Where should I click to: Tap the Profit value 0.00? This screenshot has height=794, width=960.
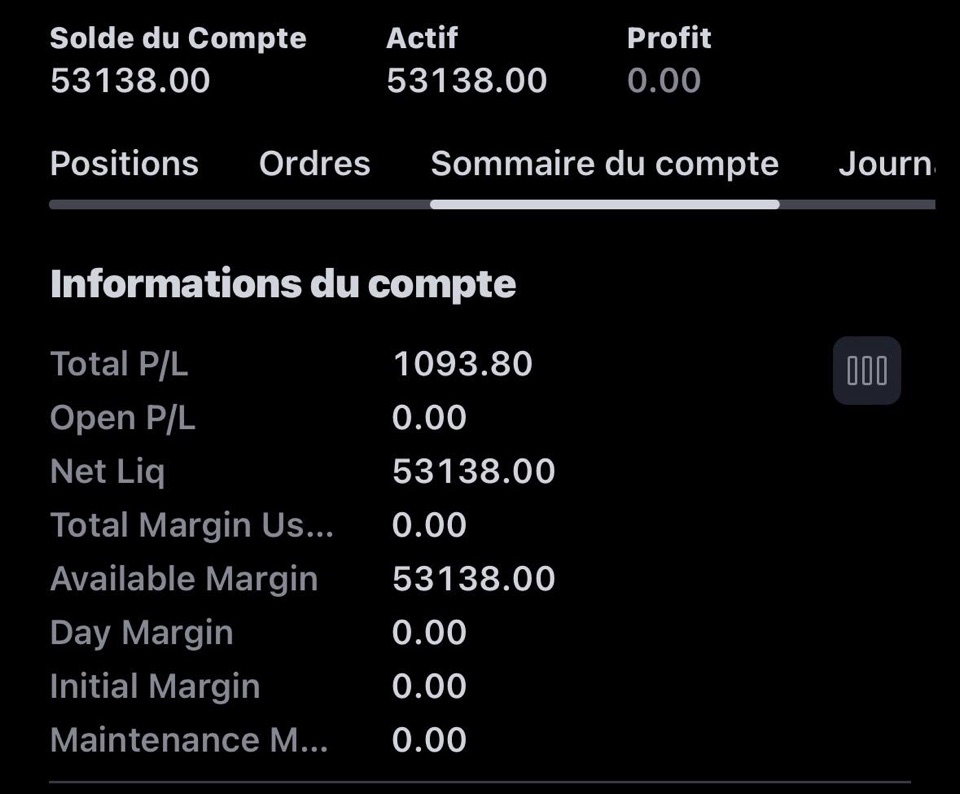[664, 80]
